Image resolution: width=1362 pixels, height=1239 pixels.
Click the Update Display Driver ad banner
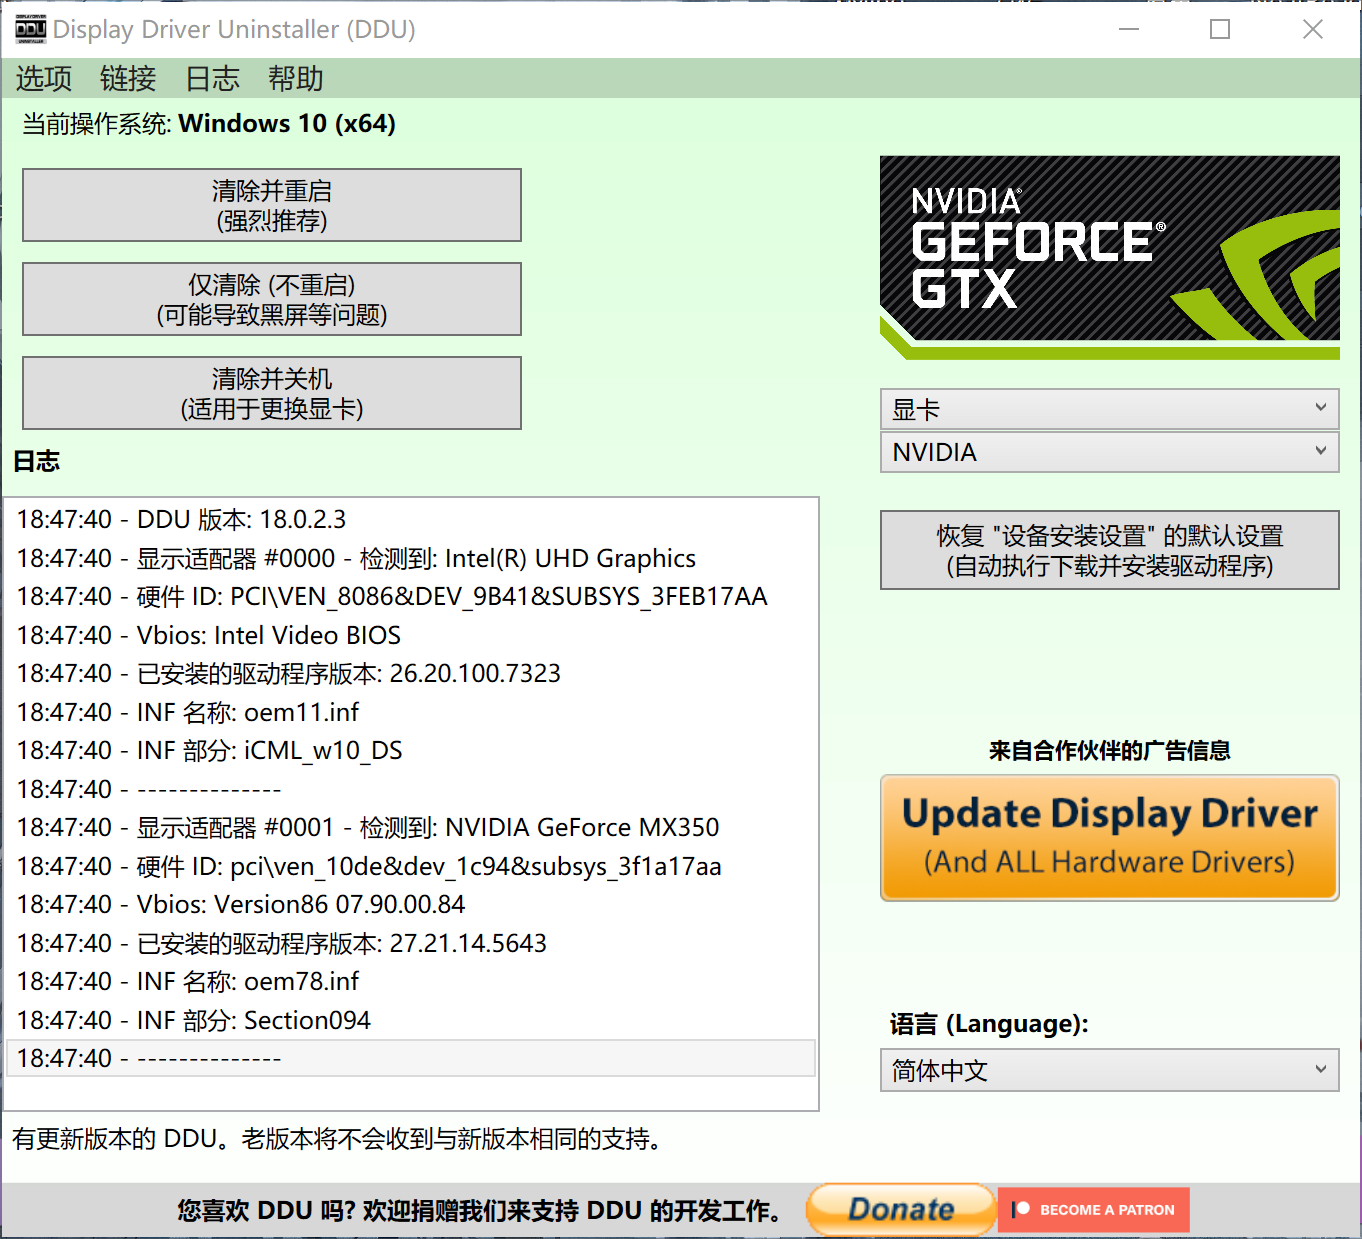click(1110, 838)
